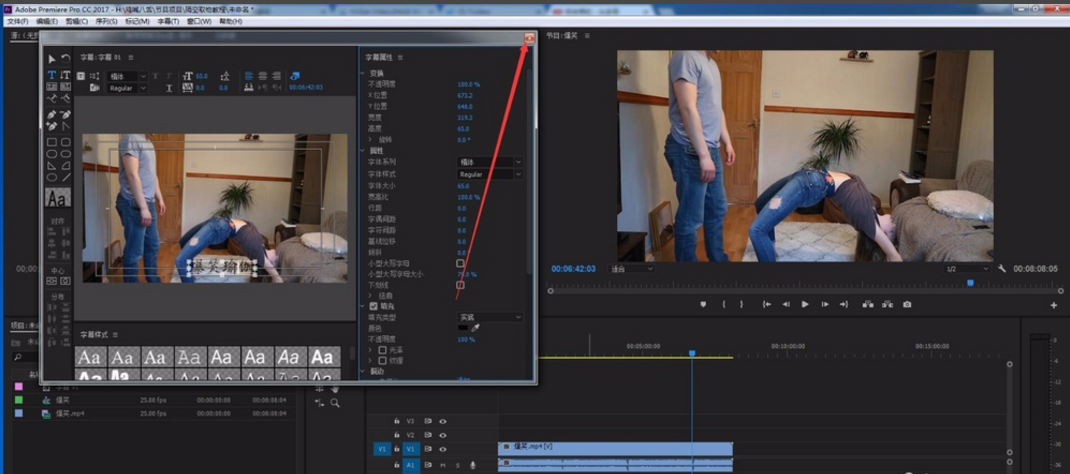Select the Rotation tool in titler
The height and width of the screenshot is (474, 1070).
pos(66,59)
